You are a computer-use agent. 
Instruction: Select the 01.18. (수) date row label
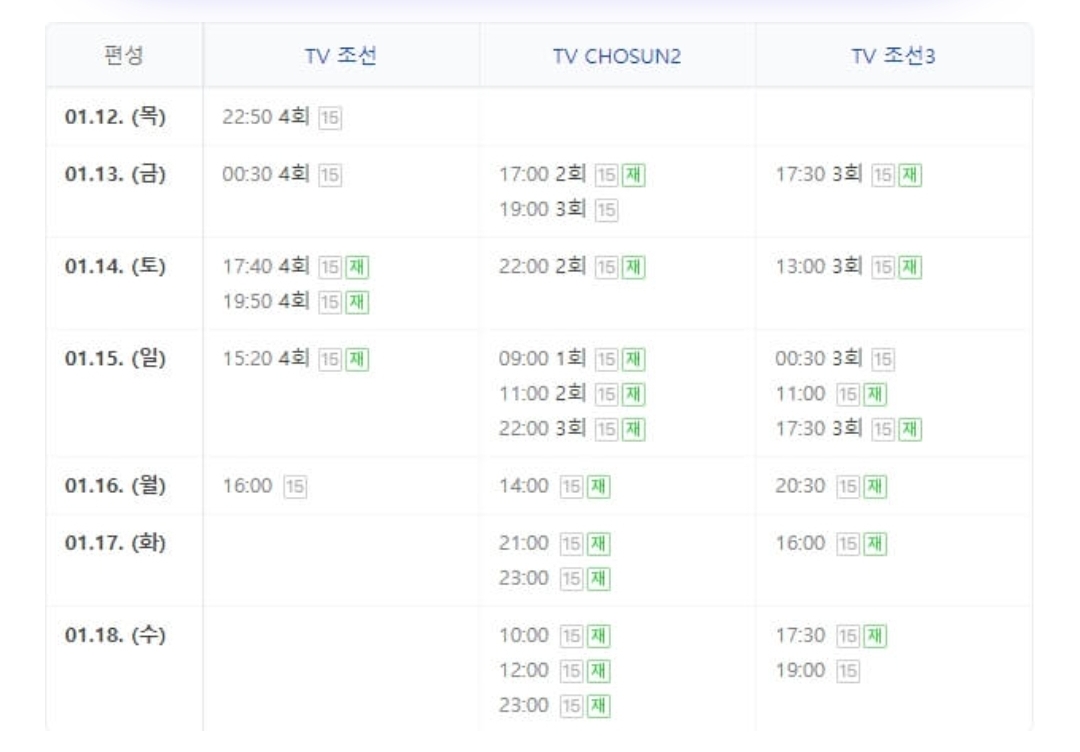[115, 635]
